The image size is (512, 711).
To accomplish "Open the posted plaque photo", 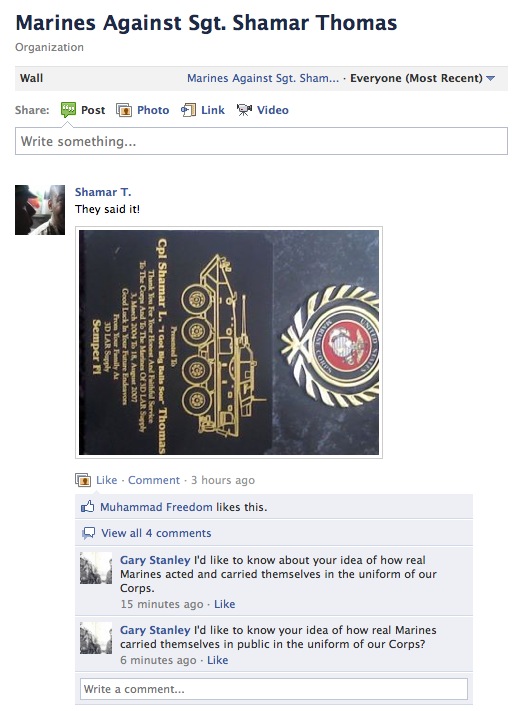I will [229, 342].
